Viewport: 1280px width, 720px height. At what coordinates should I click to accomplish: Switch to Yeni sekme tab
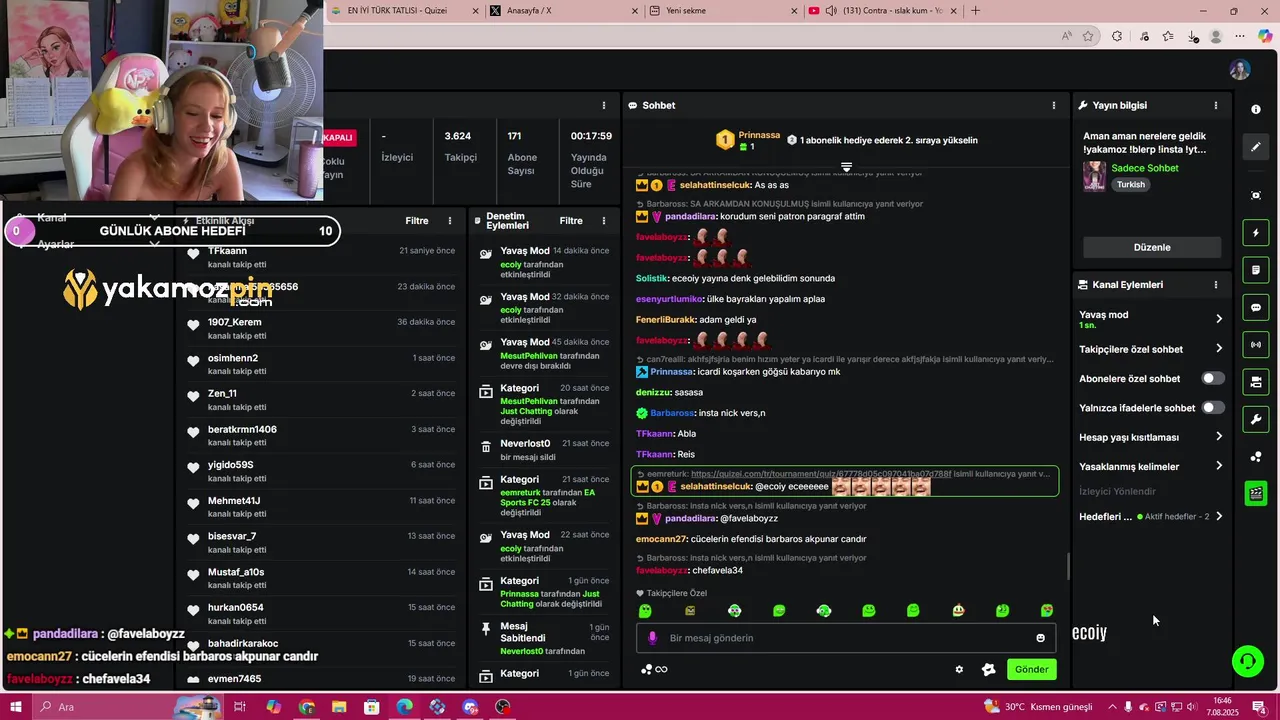click(x=723, y=11)
